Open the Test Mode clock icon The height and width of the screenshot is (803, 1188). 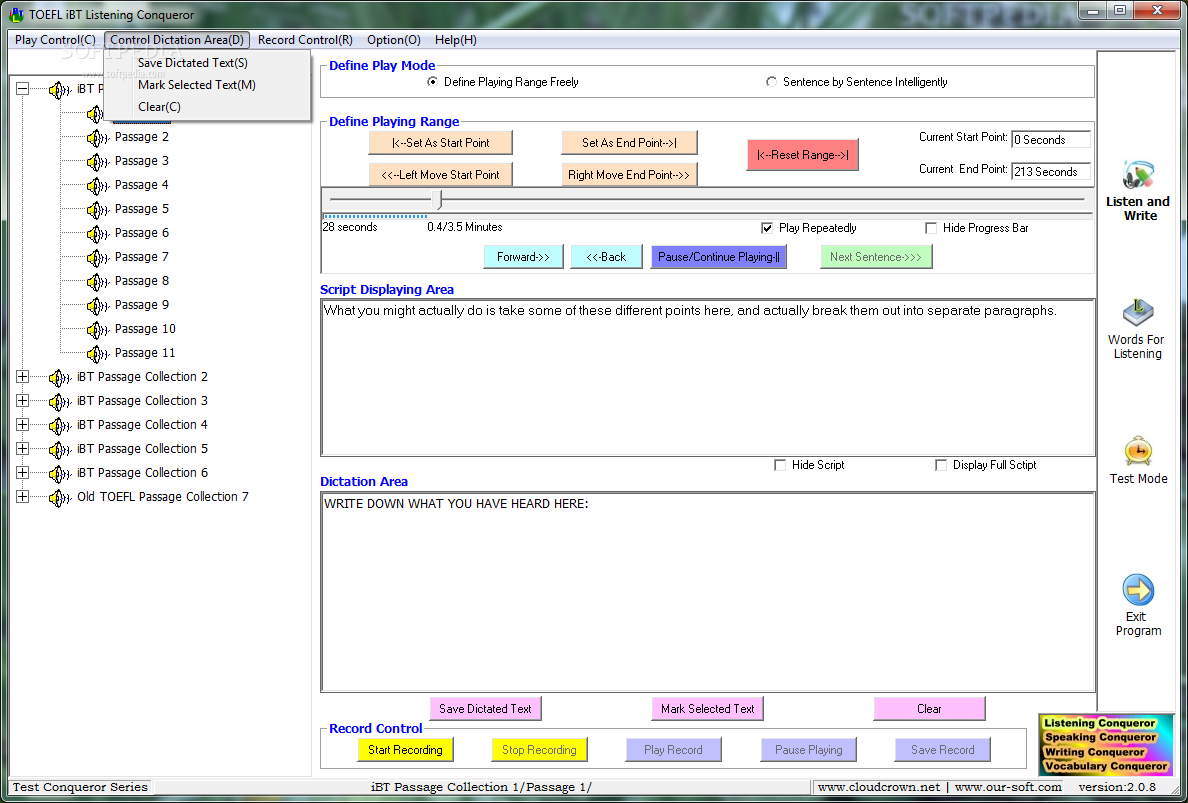click(1138, 451)
